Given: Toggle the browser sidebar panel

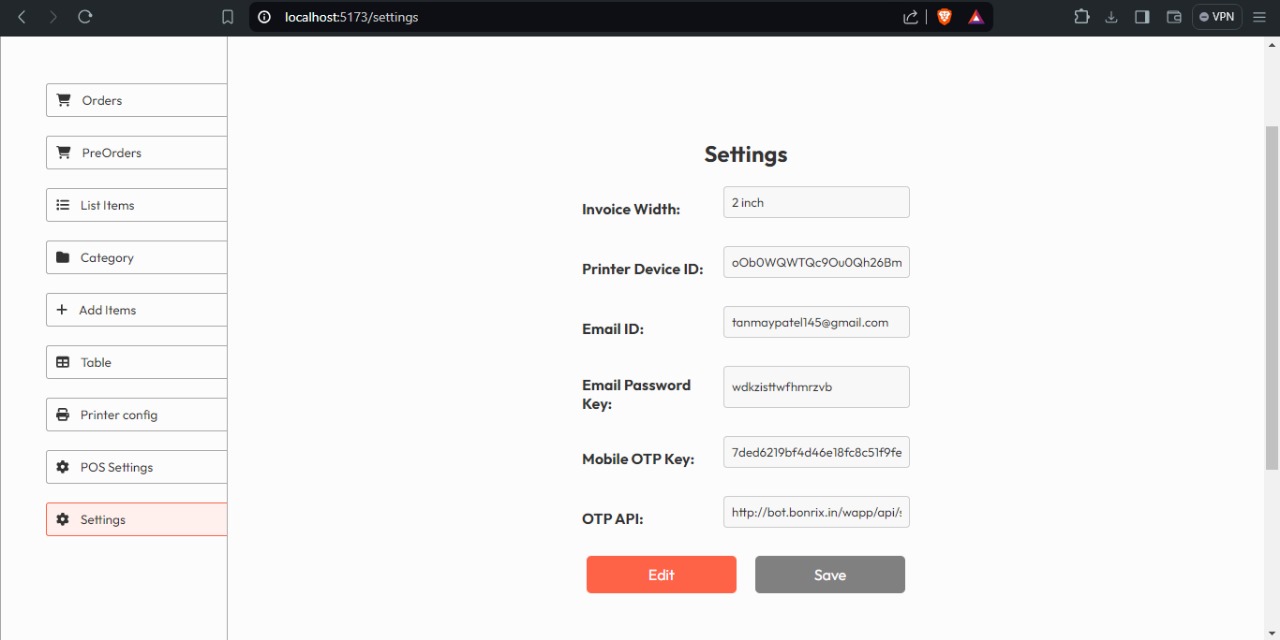Looking at the screenshot, I should (x=1142, y=17).
